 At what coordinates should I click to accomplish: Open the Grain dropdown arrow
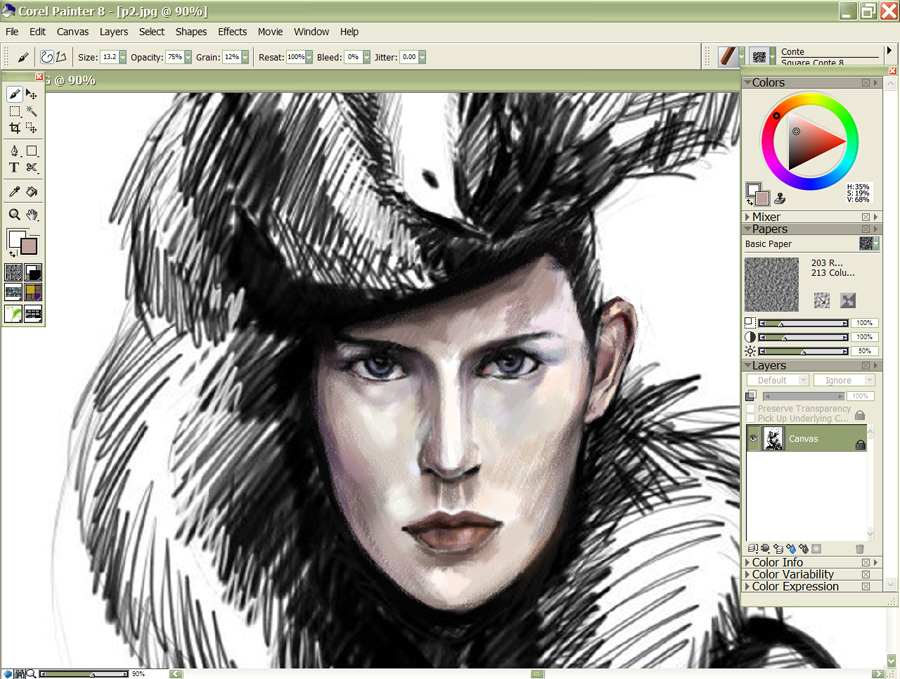(245, 57)
